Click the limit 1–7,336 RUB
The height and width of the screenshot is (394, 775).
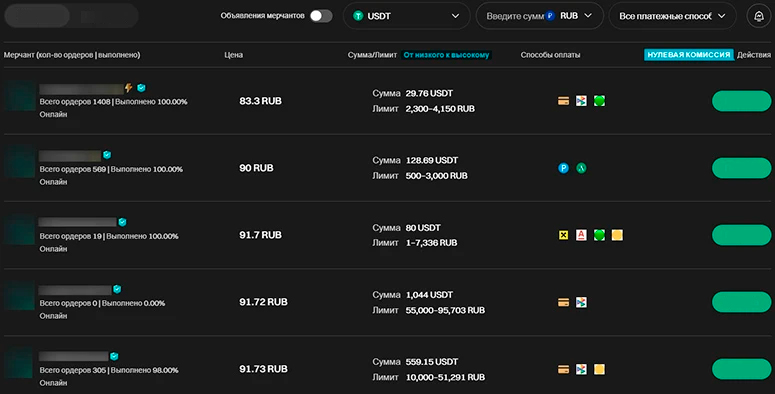pos(431,243)
